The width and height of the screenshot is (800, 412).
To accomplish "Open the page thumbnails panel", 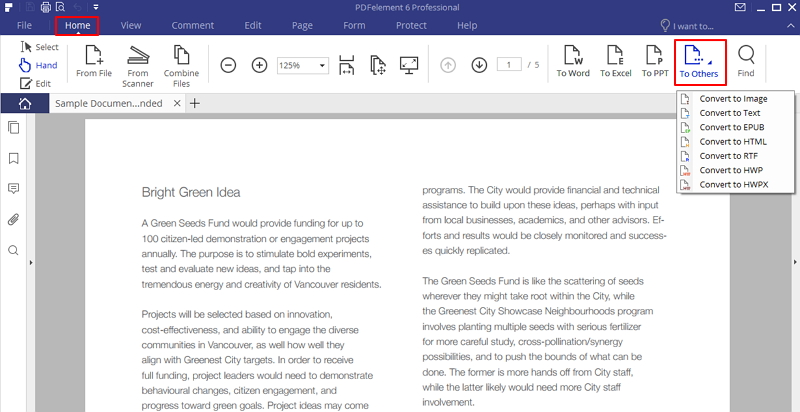I will [14, 127].
